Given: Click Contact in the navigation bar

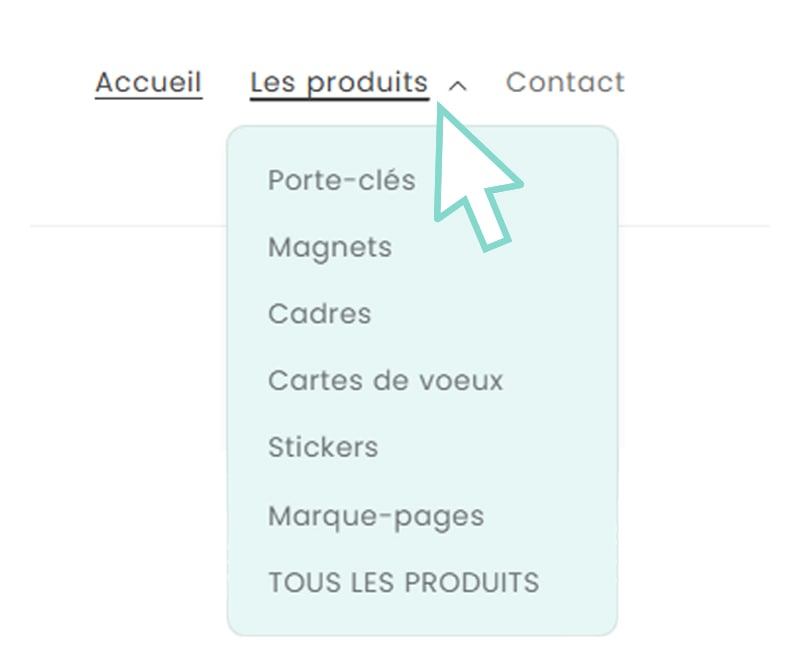Looking at the screenshot, I should tap(565, 82).
